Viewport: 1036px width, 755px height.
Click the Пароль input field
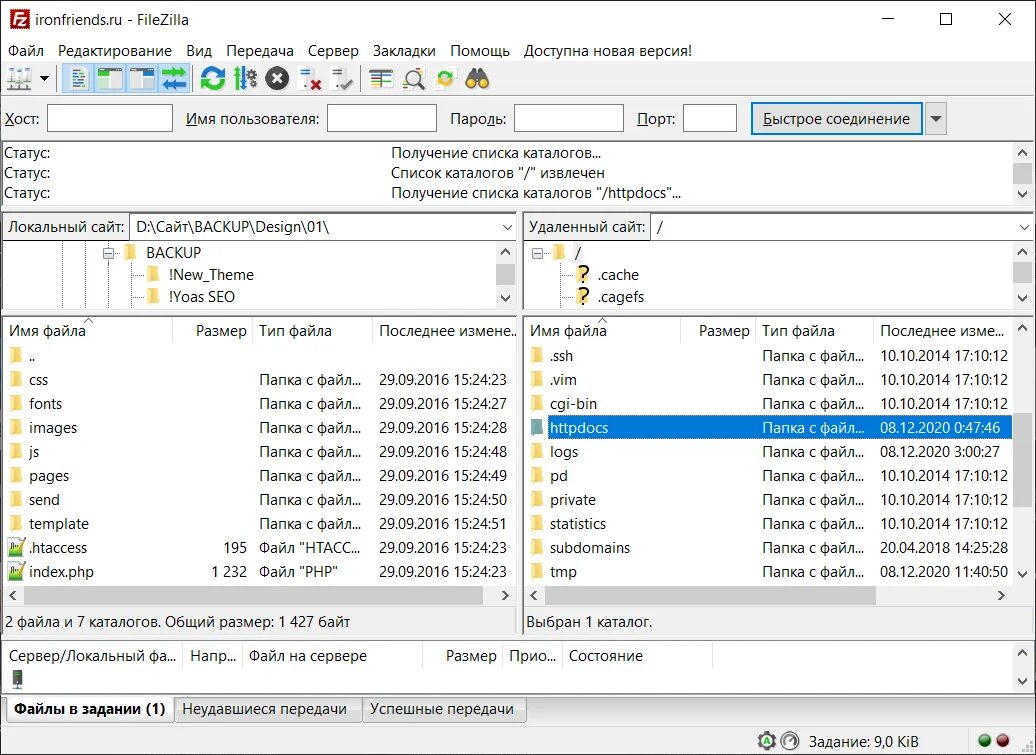[569, 118]
